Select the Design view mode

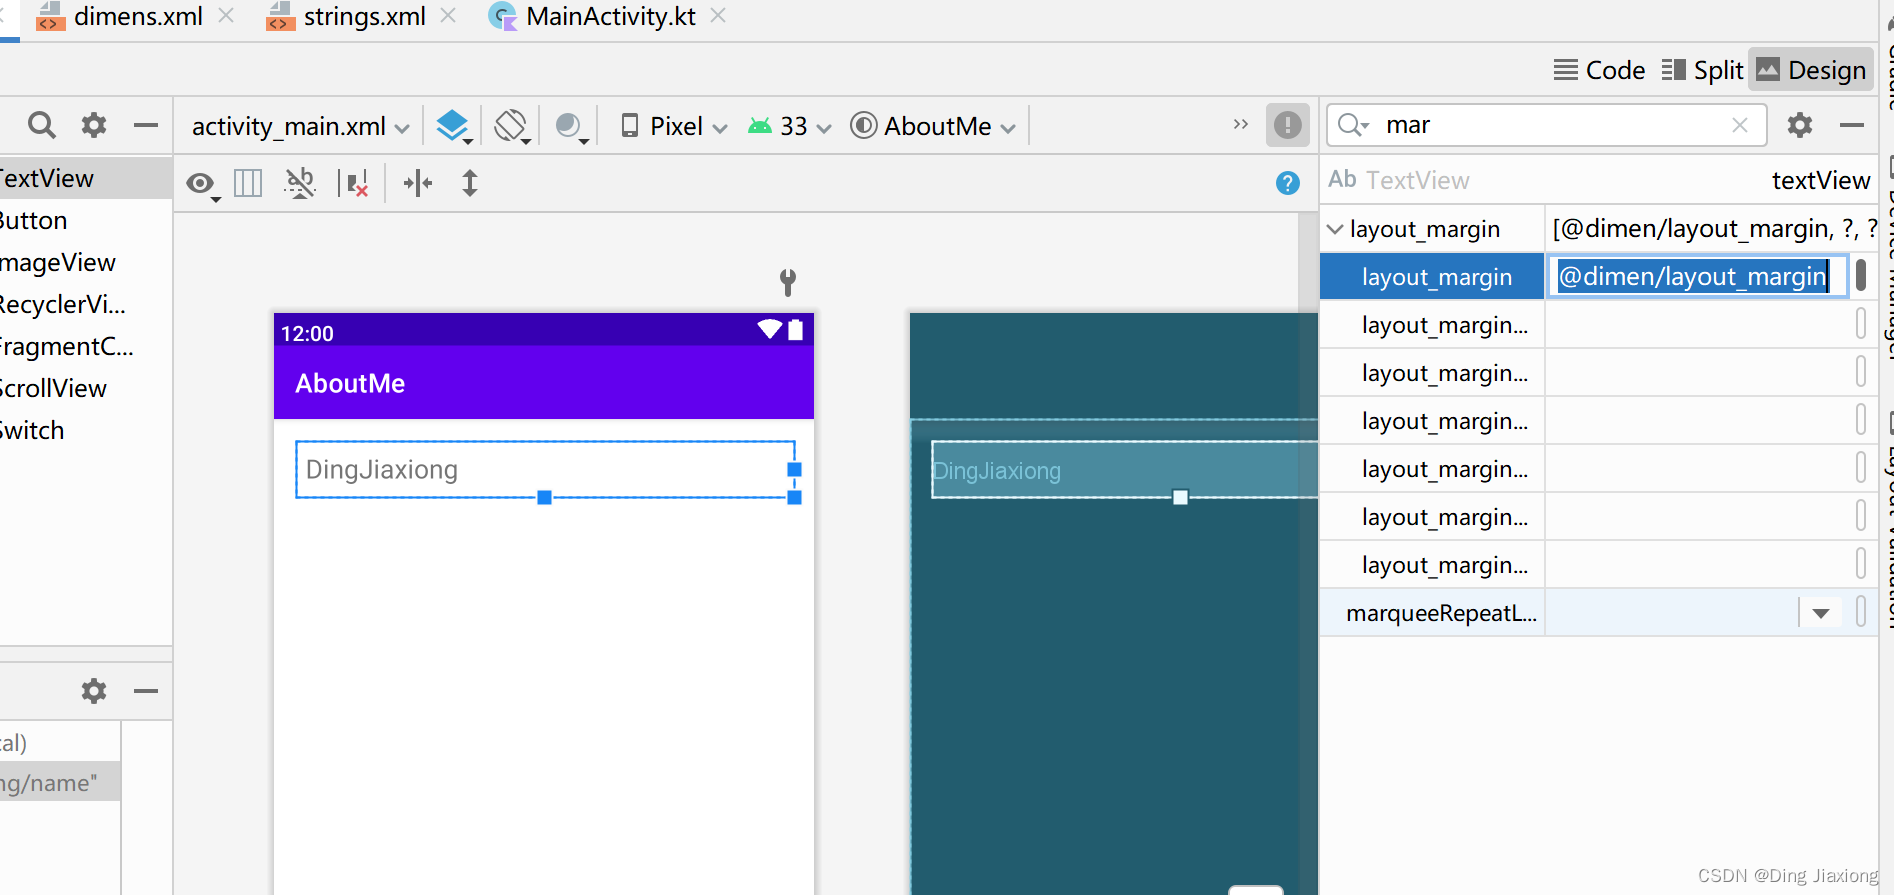(1811, 70)
